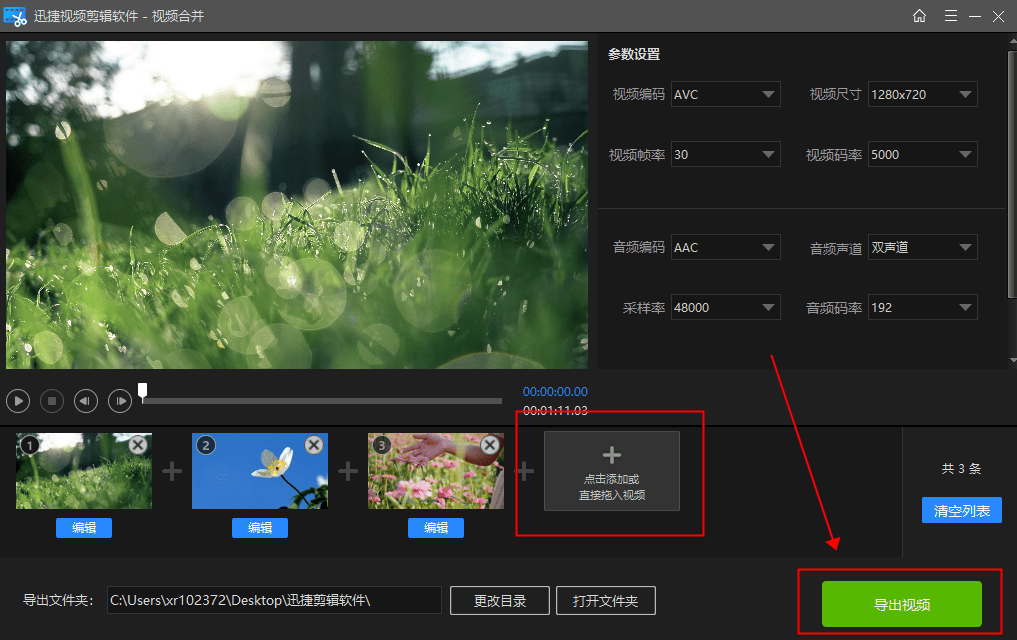Screen dimensions: 1017x640
Task: Open the 视频帧率 30 dropdown
Action: pos(725,154)
